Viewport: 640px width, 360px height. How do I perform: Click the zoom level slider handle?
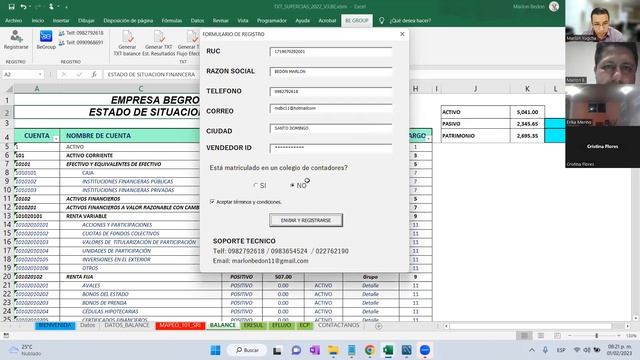[x=596, y=336]
